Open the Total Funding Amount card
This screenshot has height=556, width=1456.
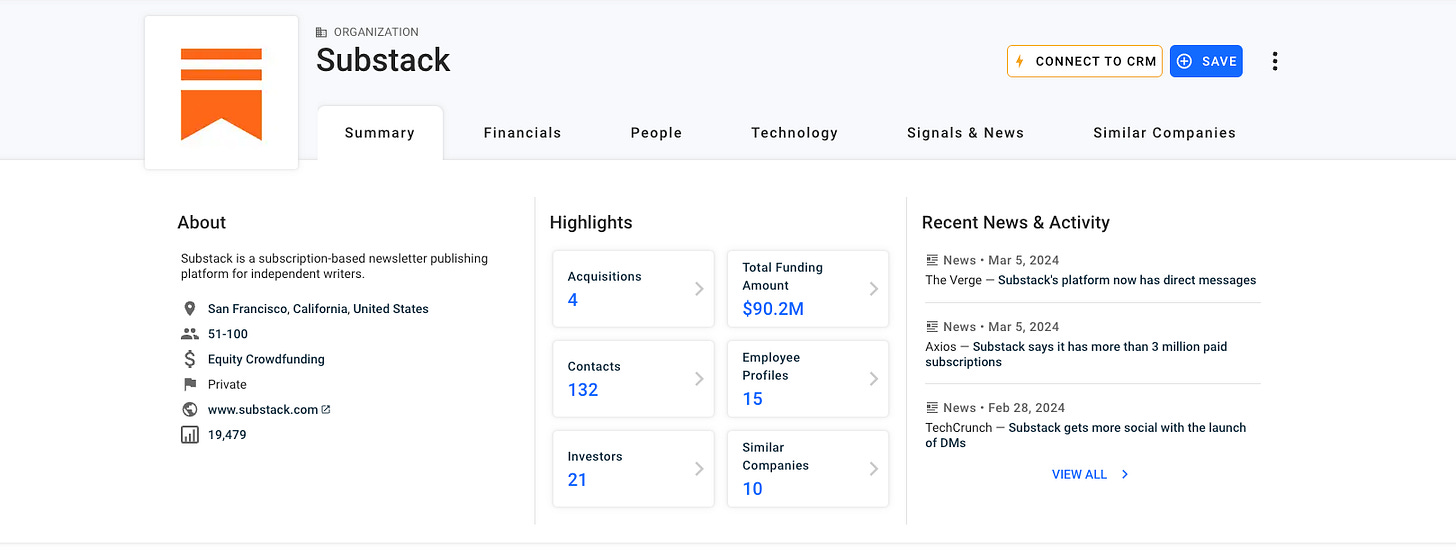click(808, 289)
